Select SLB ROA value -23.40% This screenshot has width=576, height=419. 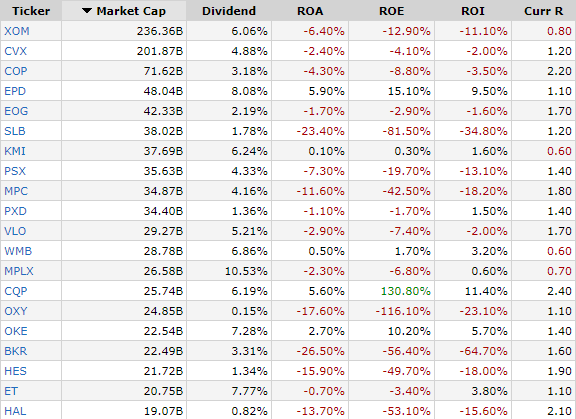321,131
